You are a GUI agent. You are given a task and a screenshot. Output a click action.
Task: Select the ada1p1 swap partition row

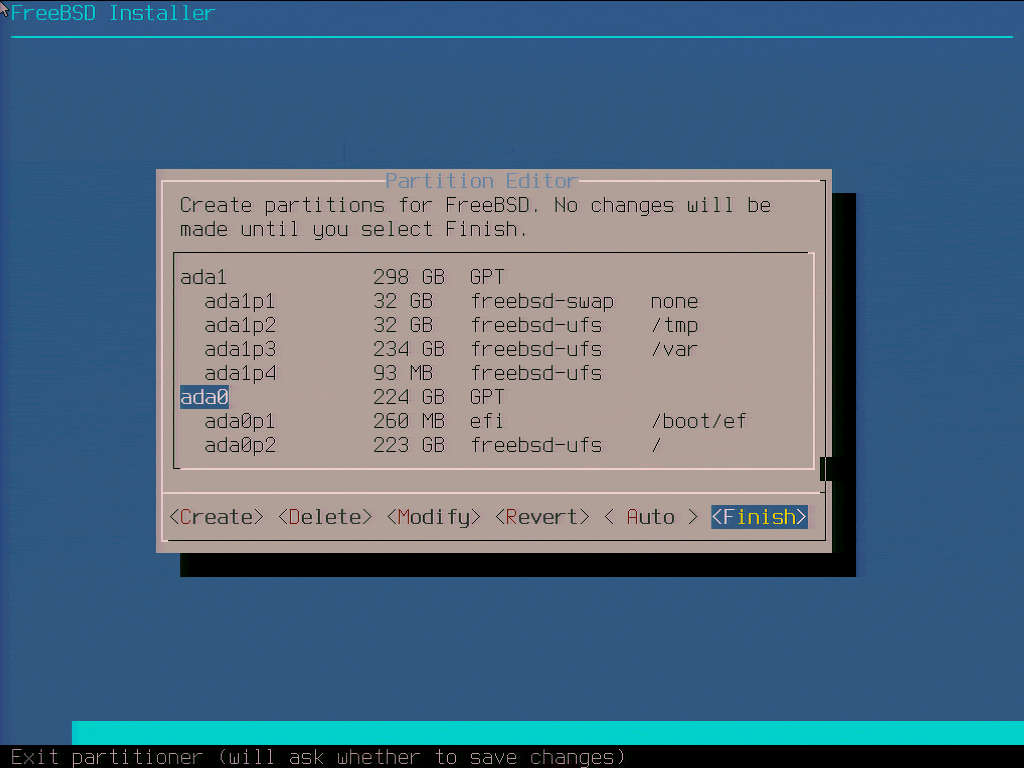click(x=494, y=301)
